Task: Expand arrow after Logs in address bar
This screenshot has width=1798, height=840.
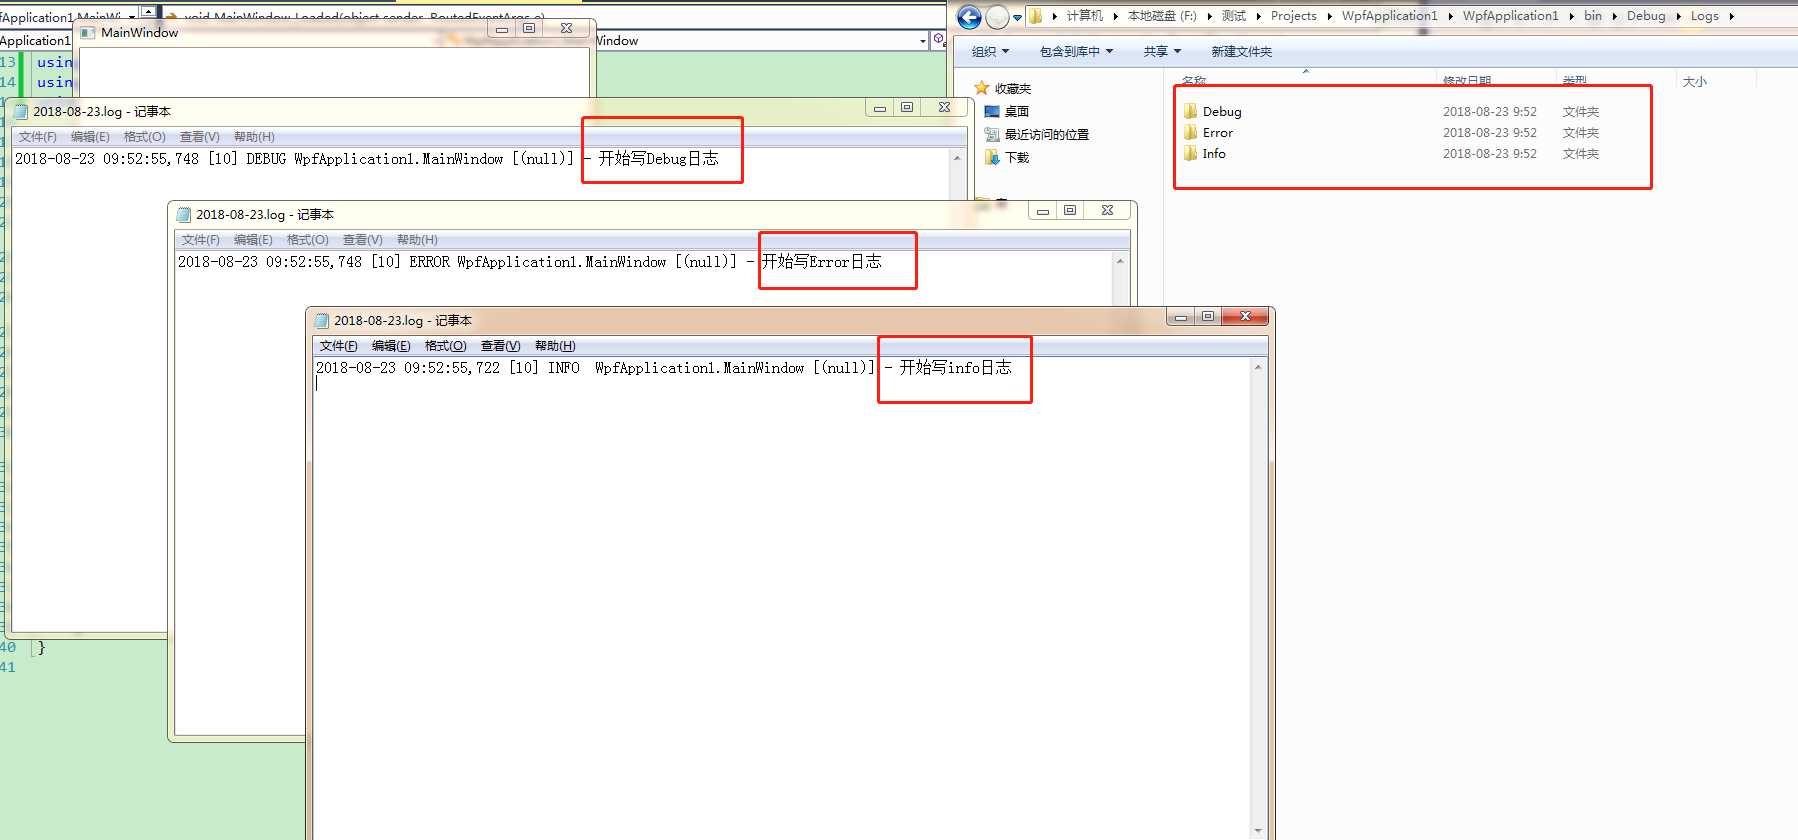Action: [1731, 16]
